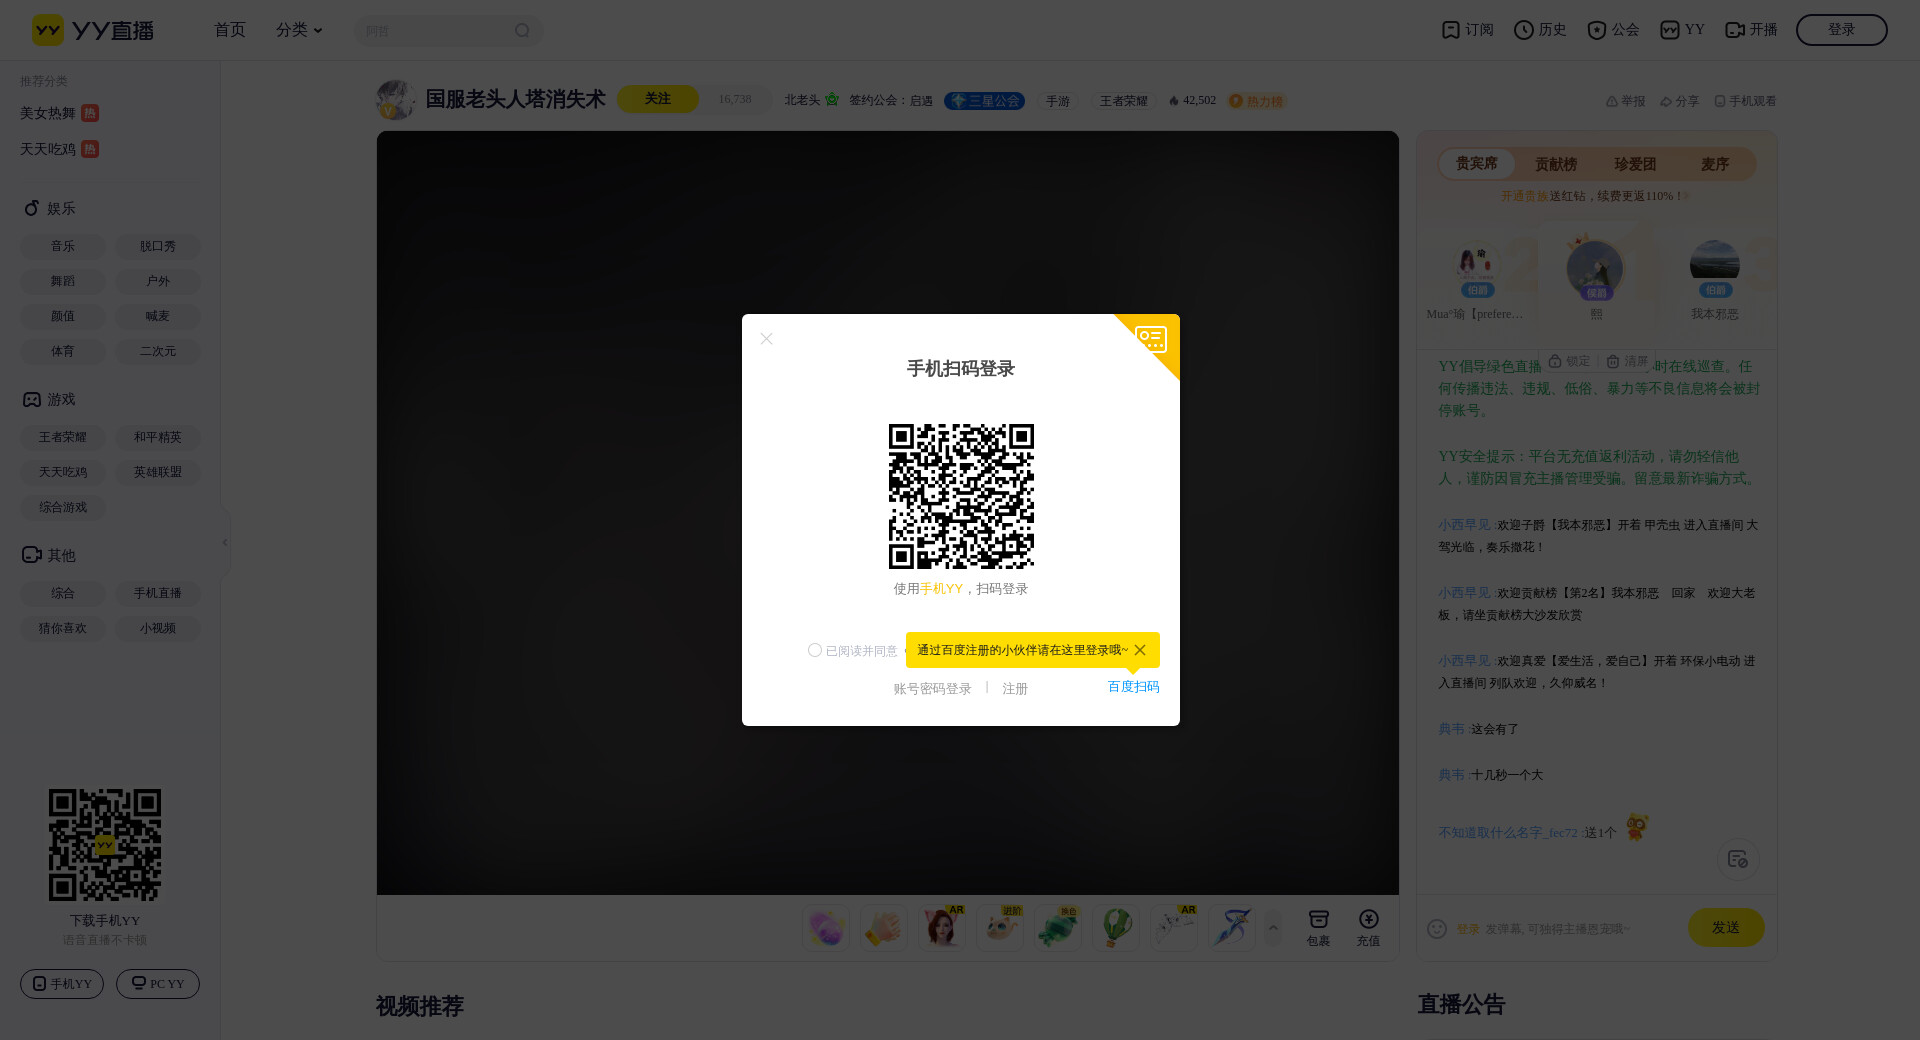Switch to the 贡献榜 tab

[1555, 164]
